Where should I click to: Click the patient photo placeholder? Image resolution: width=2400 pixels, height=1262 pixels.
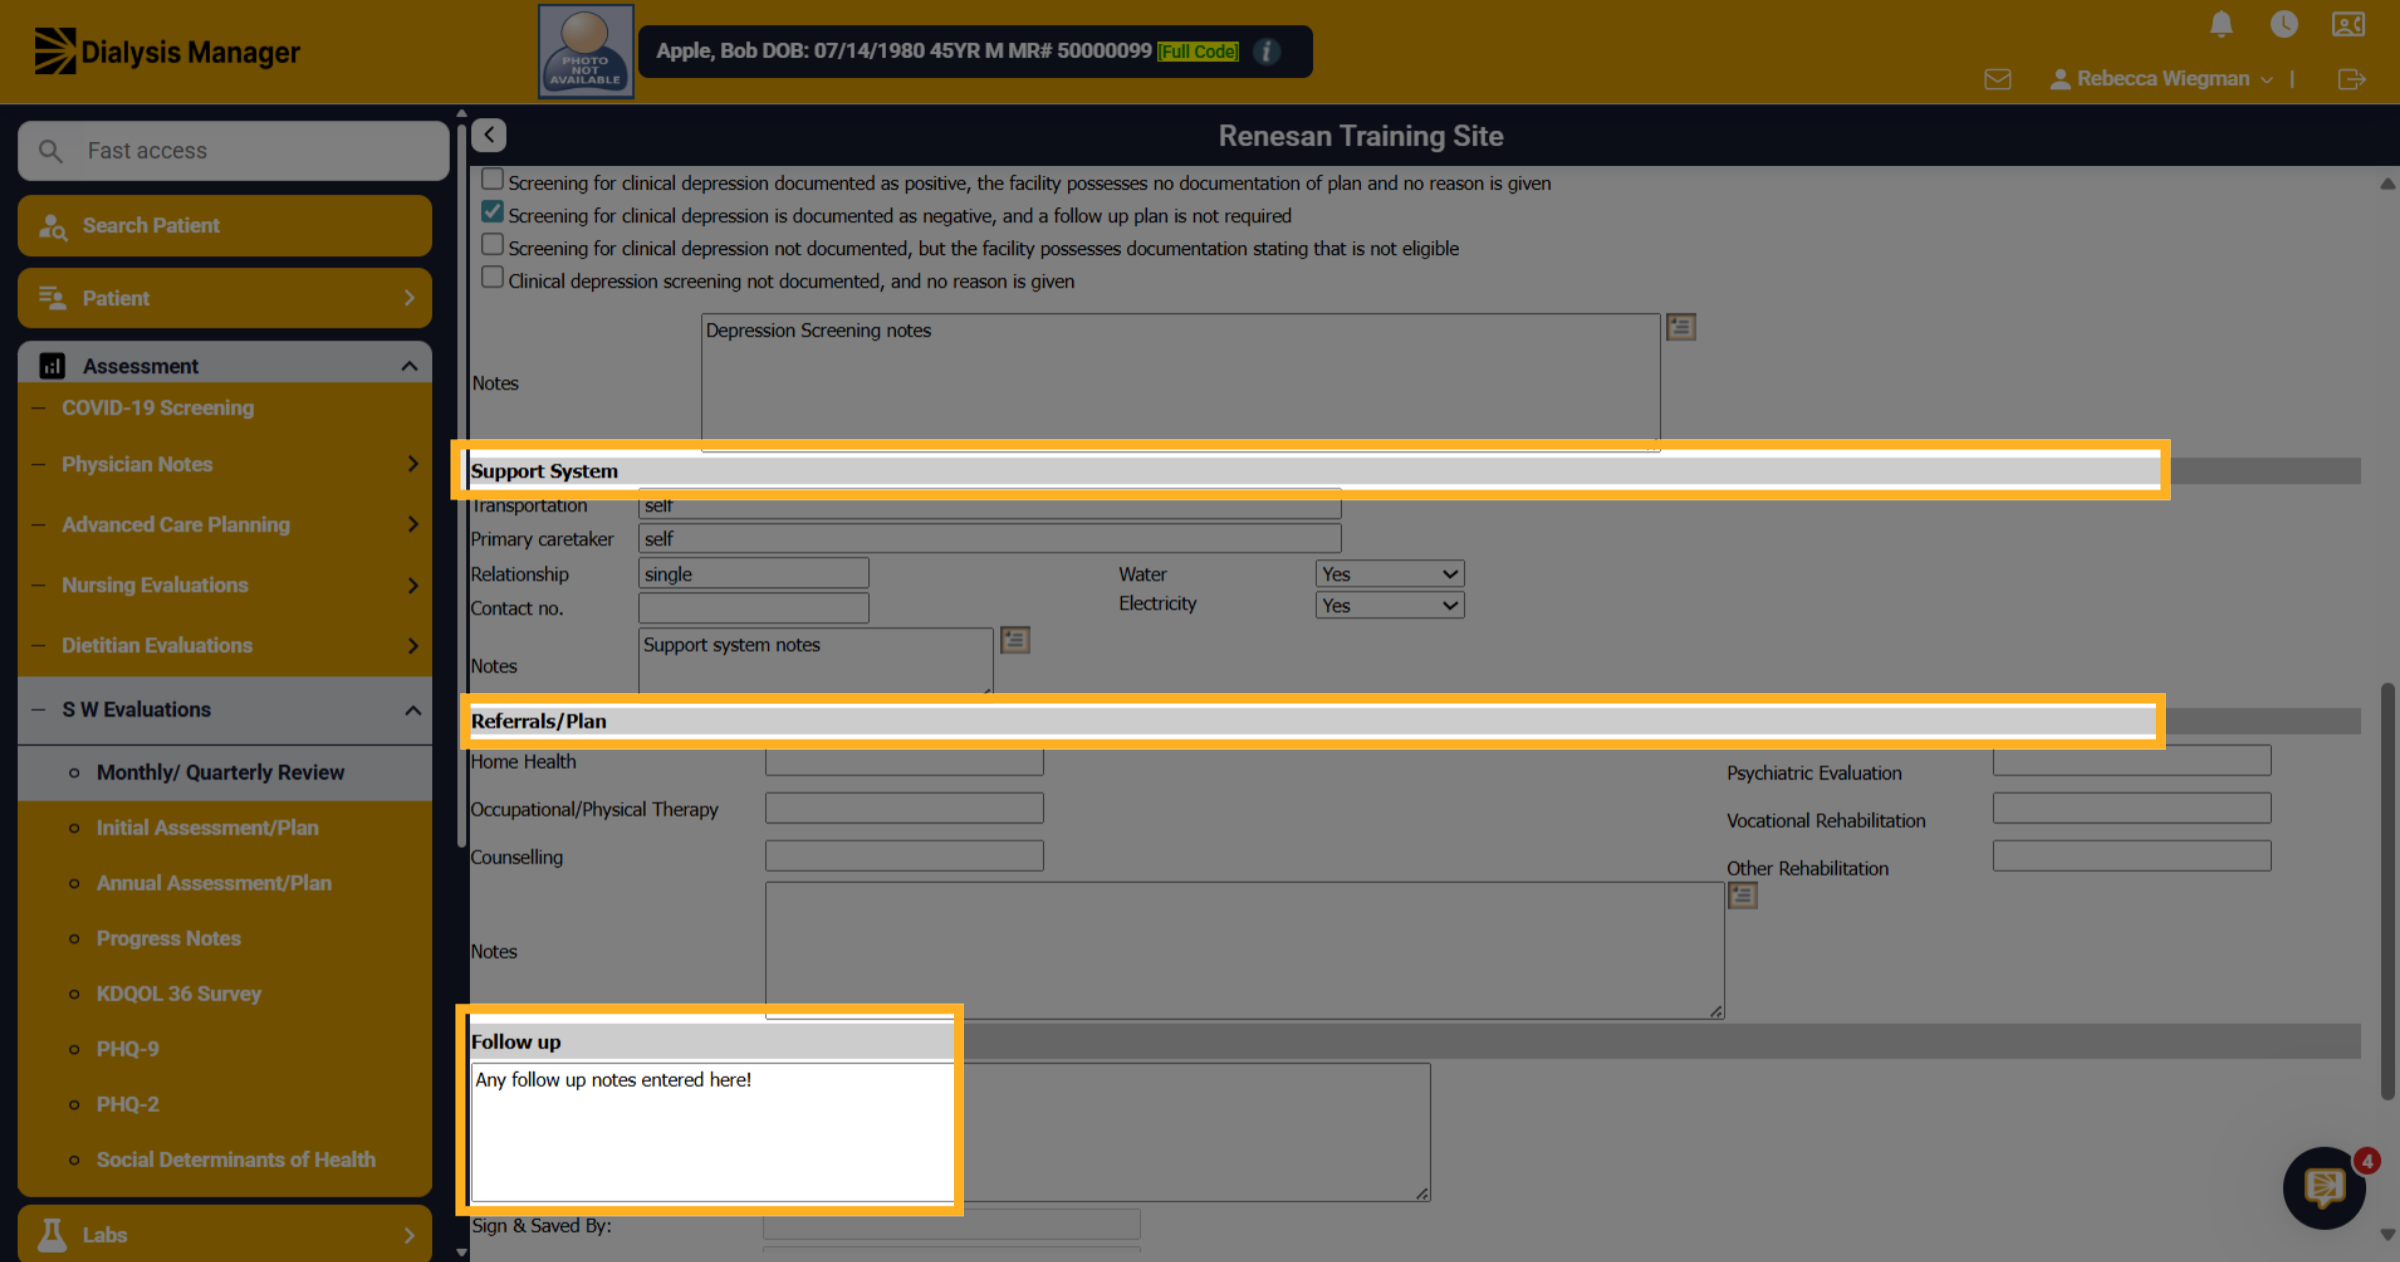point(585,51)
